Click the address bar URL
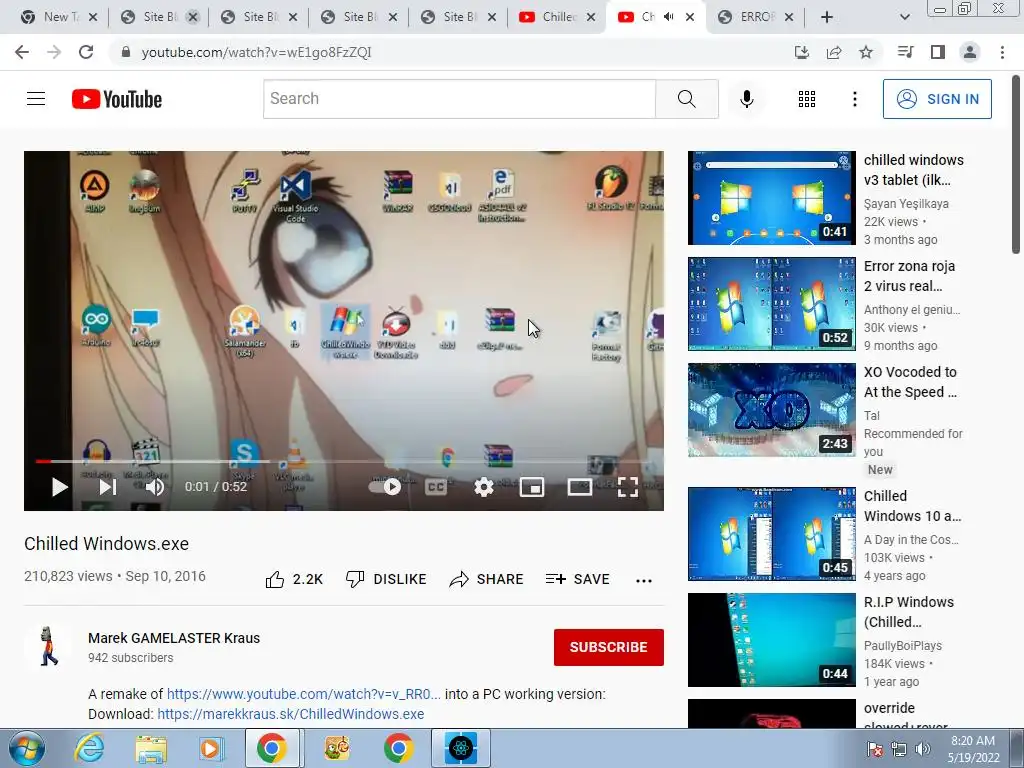The height and width of the screenshot is (768, 1024). point(256,52)
